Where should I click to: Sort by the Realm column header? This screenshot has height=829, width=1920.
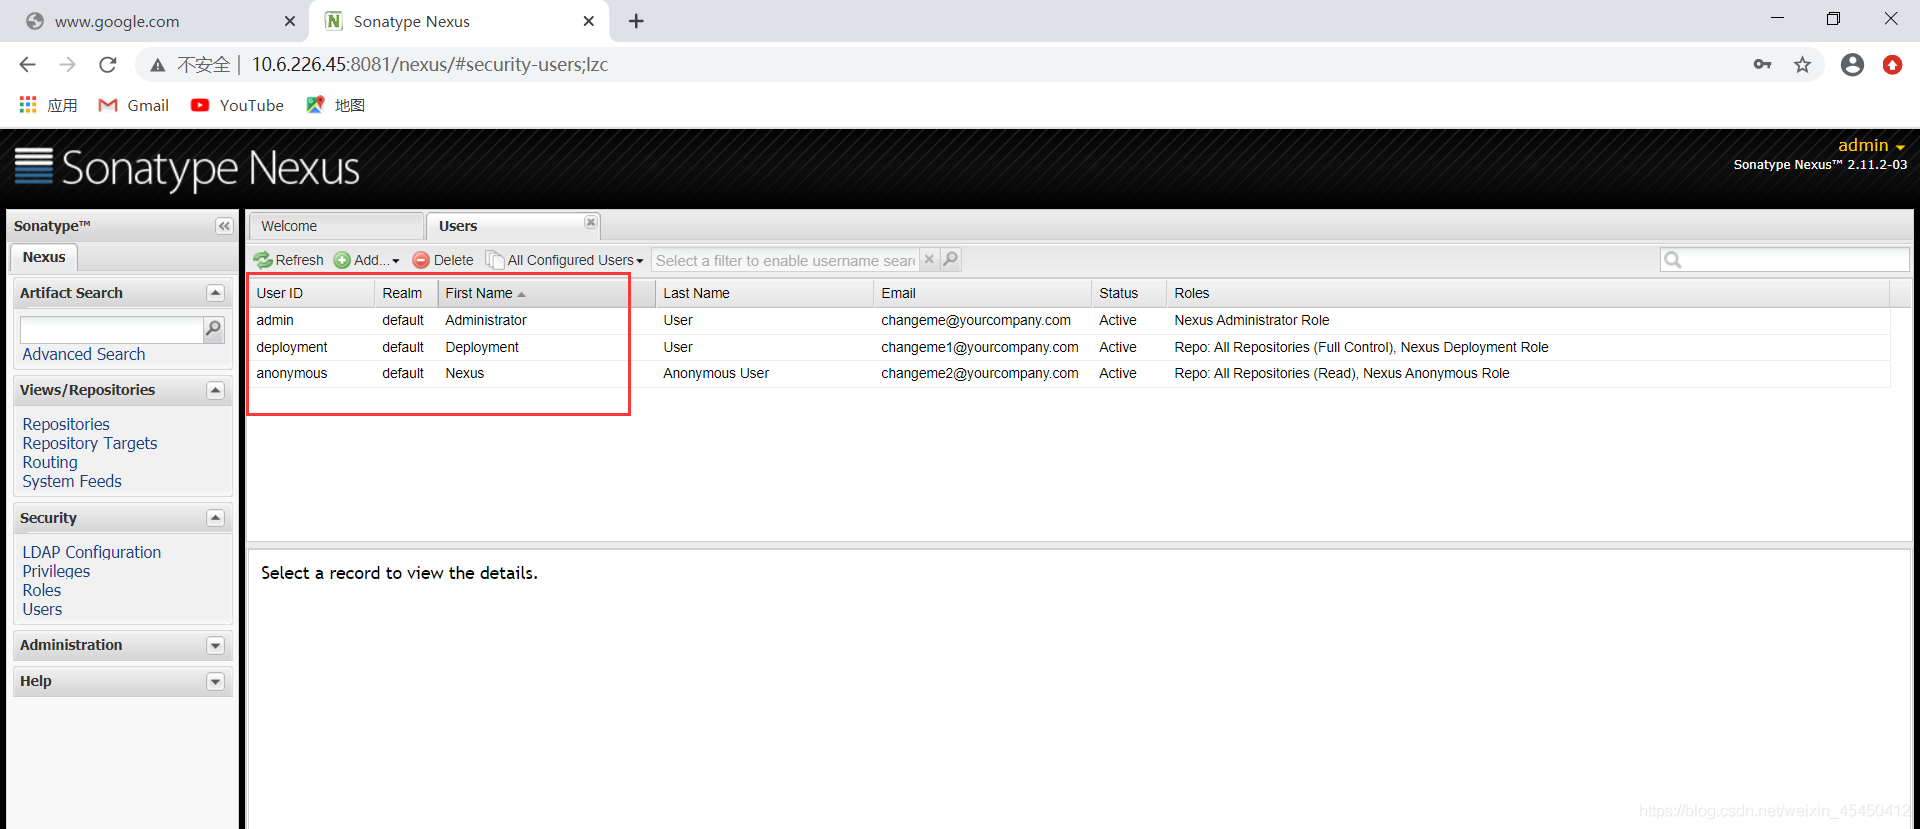(x=405, y=293)
